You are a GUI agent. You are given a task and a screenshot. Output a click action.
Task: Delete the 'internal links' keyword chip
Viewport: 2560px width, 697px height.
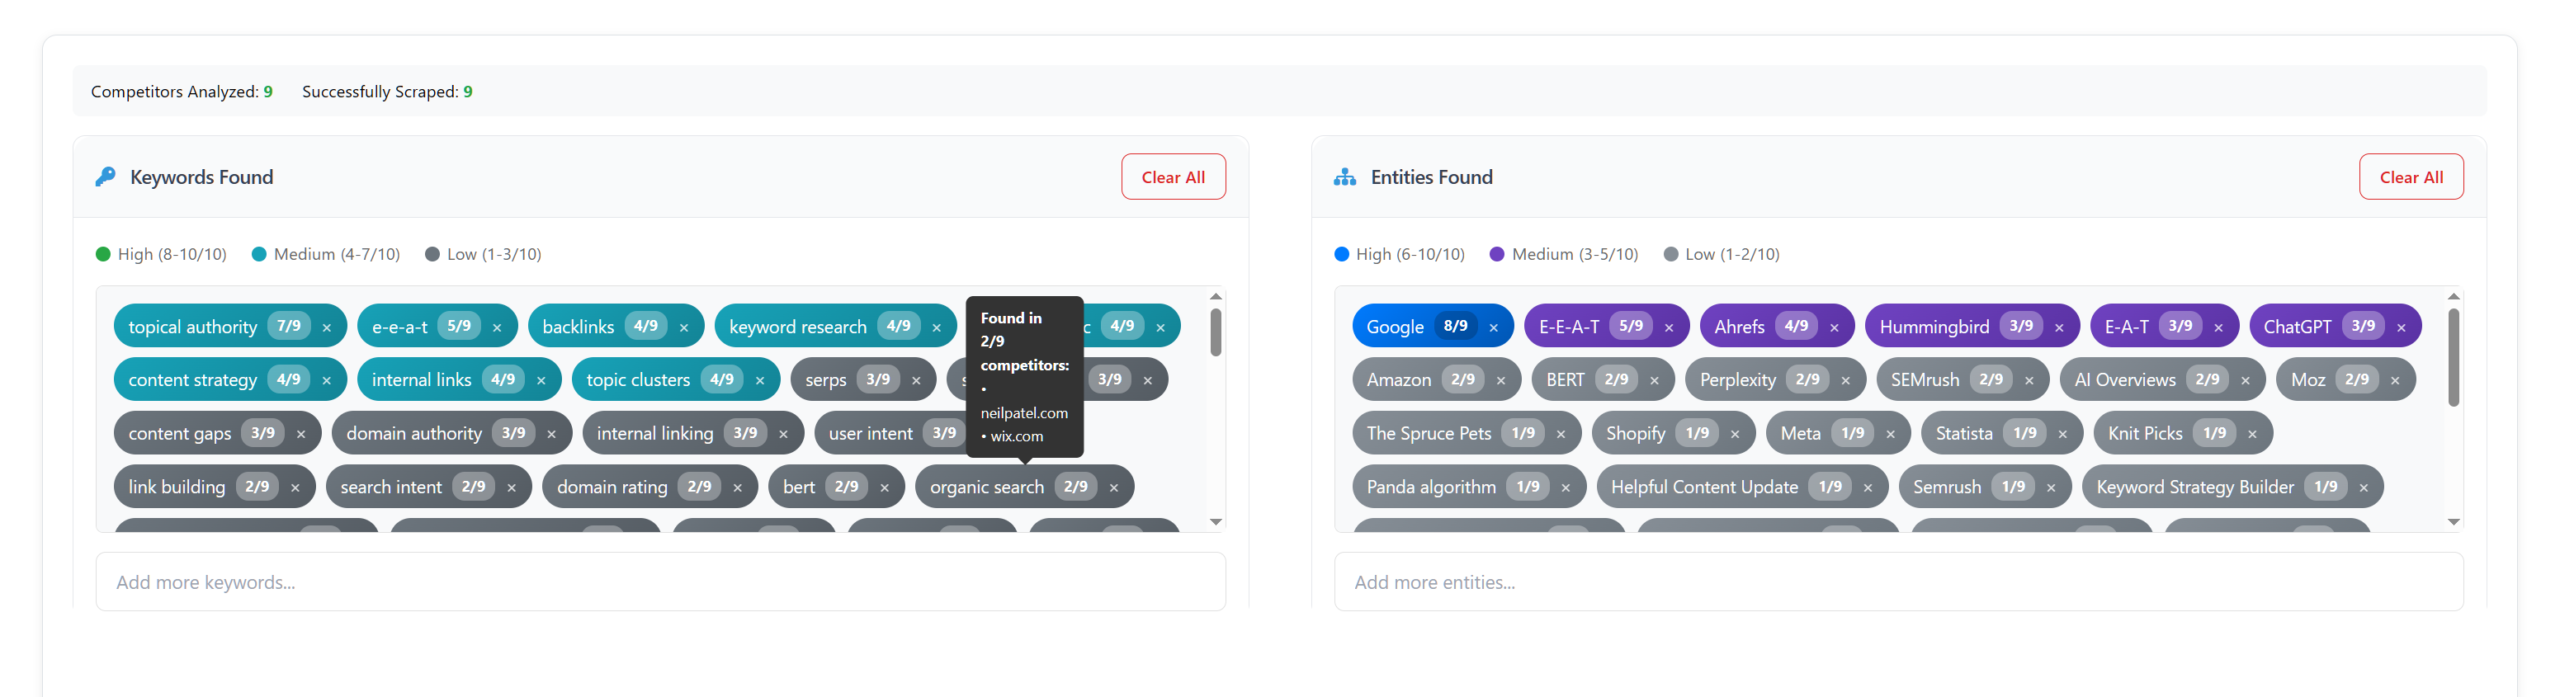pyautogui.click(x=541, y=380)
